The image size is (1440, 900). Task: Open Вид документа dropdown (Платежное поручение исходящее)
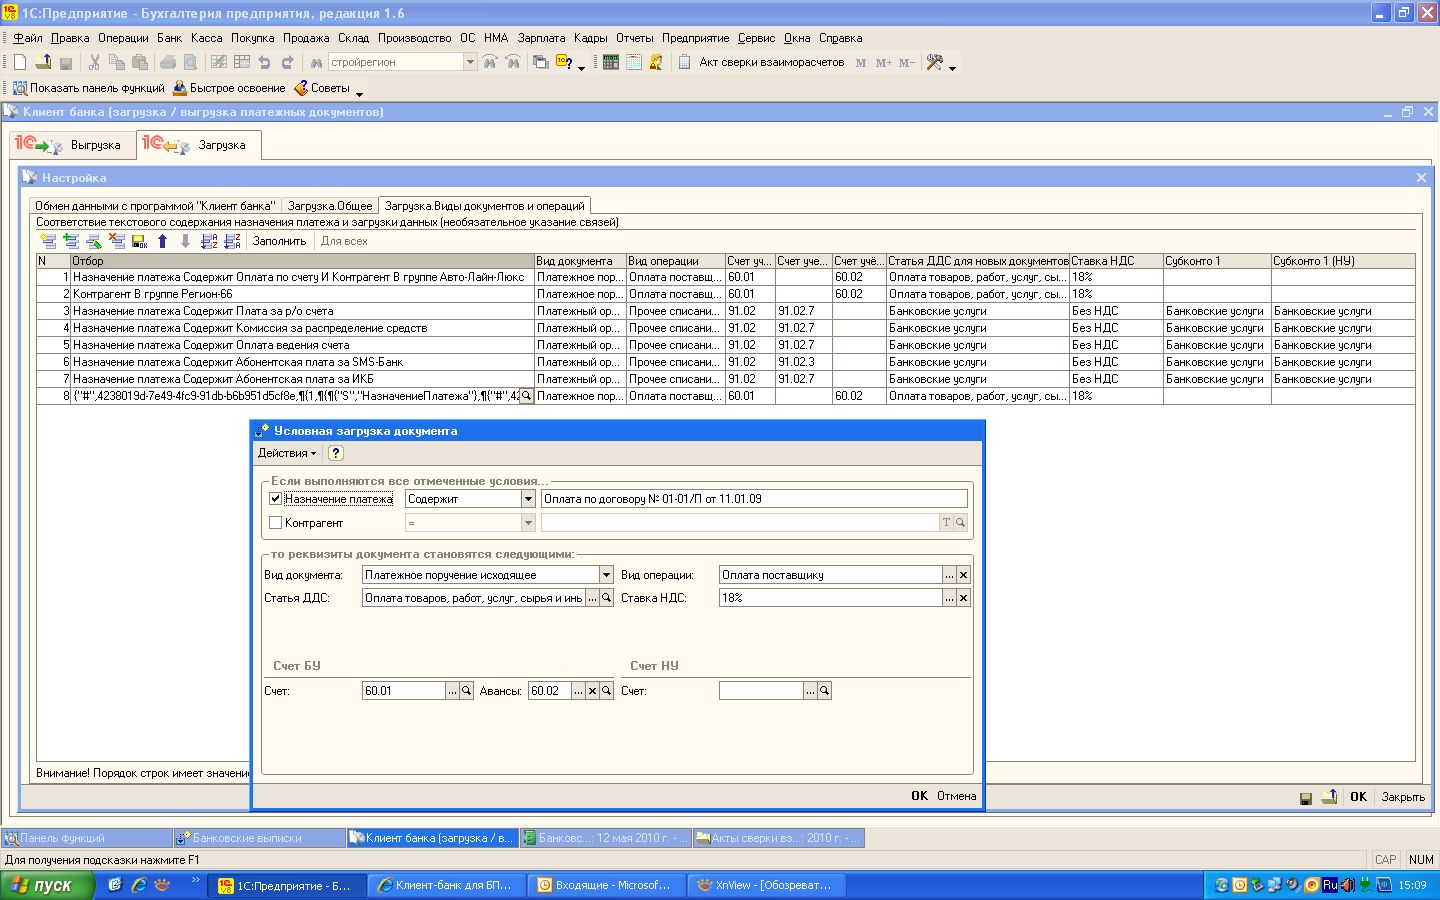605,575
